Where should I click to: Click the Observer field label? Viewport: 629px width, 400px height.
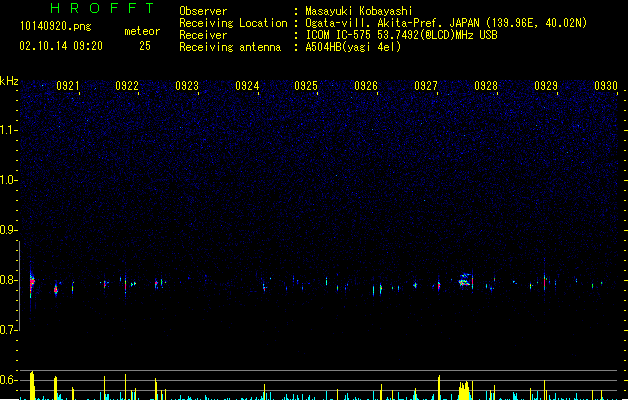(x=203, y=11)
